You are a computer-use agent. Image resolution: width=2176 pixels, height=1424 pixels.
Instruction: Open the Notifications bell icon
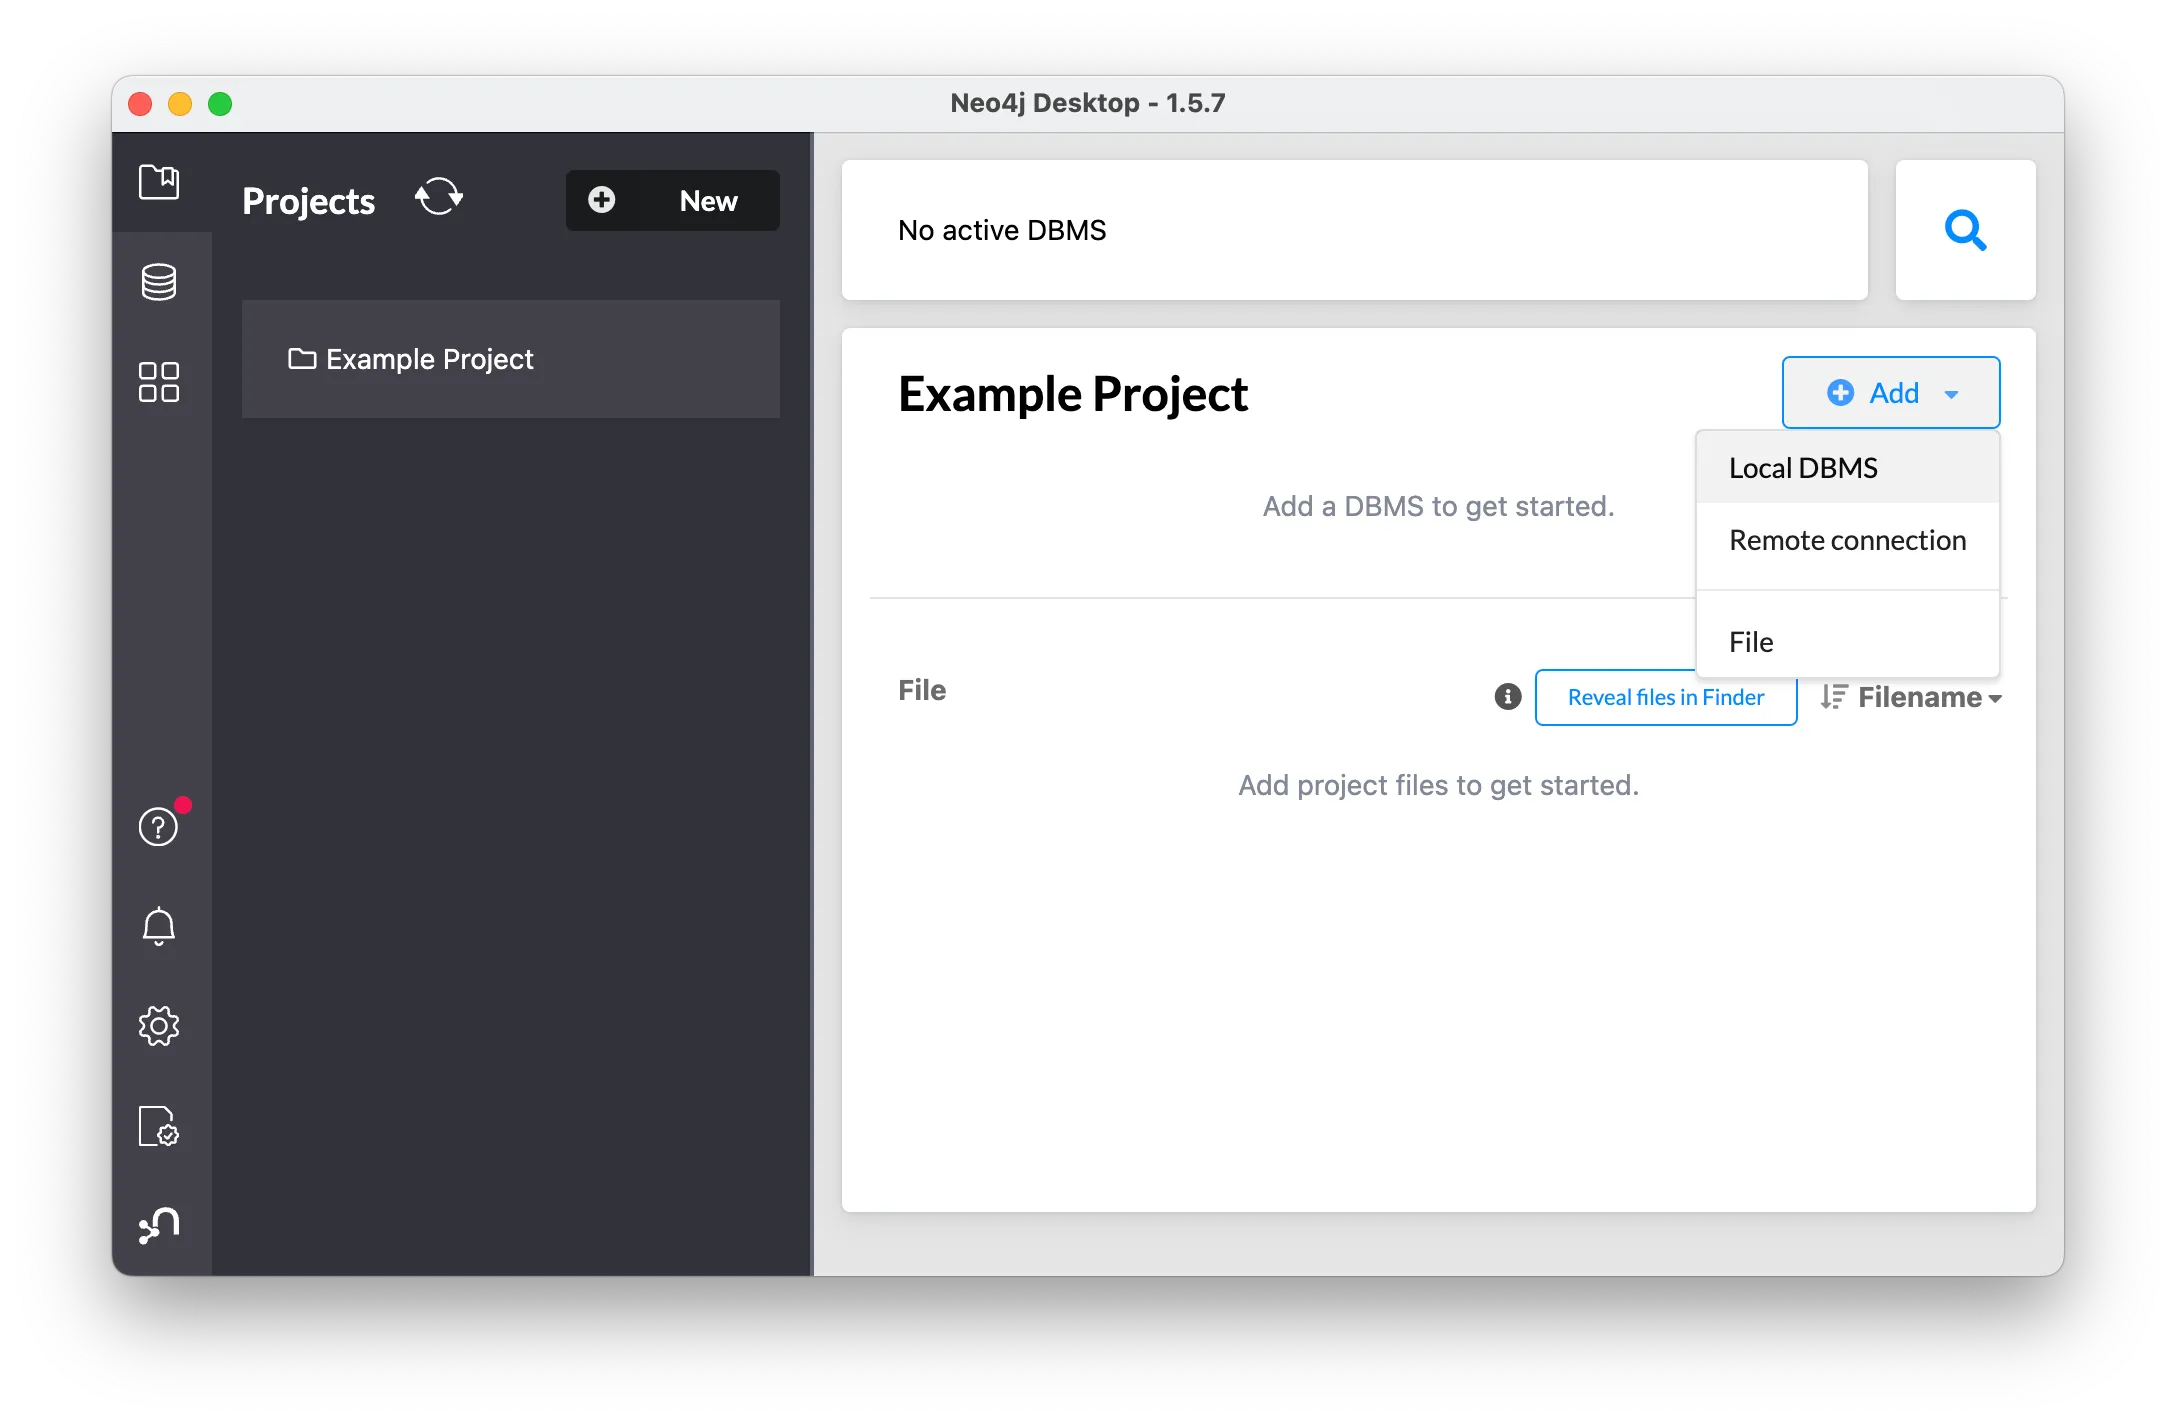pos(159,926)
